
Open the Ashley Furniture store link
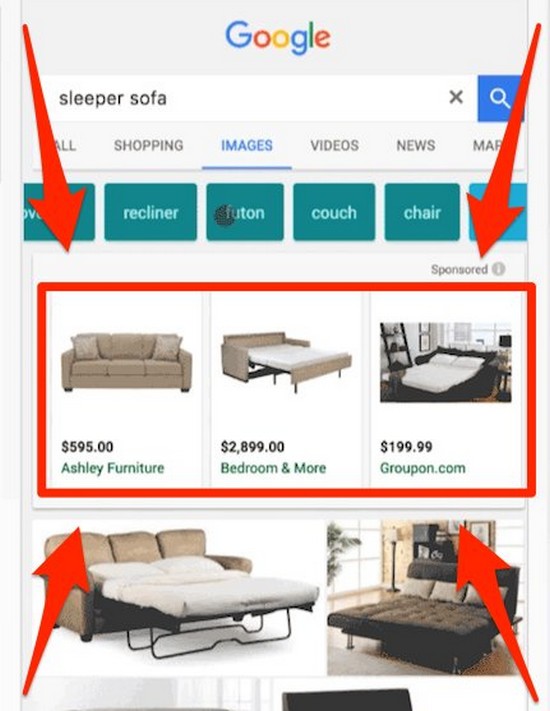pyautogui.click(x=113, y=468)
